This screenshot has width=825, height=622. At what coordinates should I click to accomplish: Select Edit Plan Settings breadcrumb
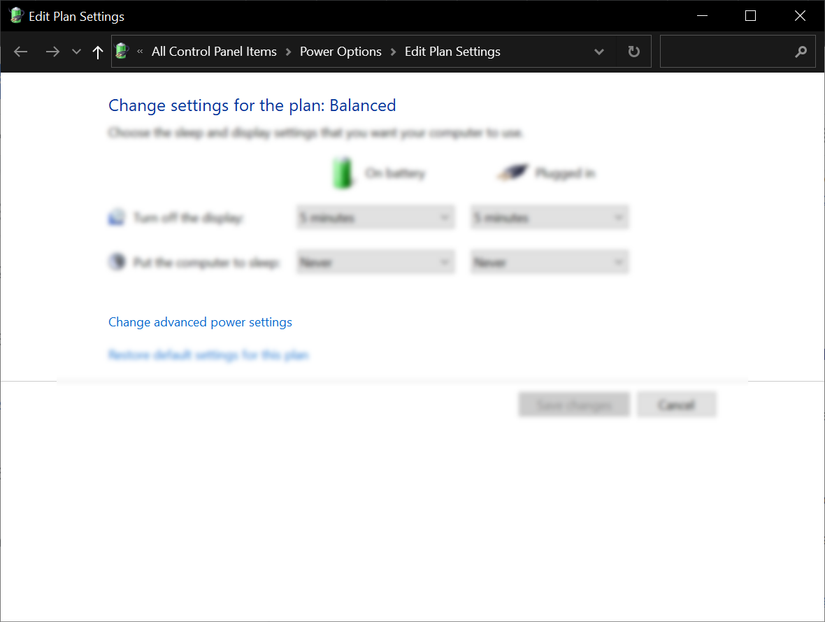pyautogui.click(x=452, y=52)
